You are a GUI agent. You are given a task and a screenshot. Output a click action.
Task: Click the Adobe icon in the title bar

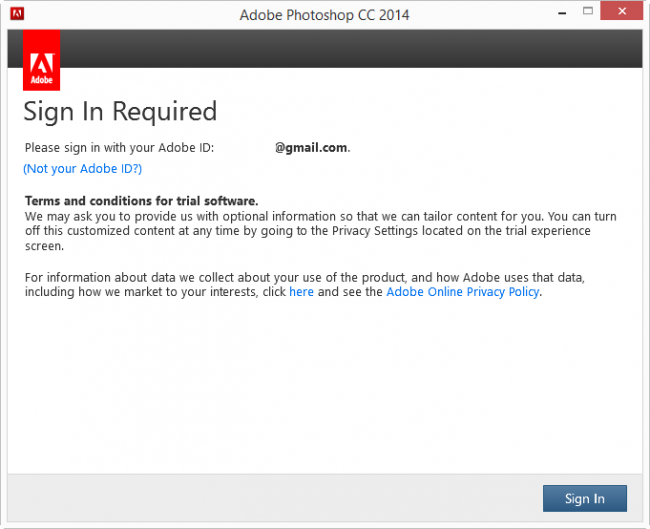pos(17,14)
